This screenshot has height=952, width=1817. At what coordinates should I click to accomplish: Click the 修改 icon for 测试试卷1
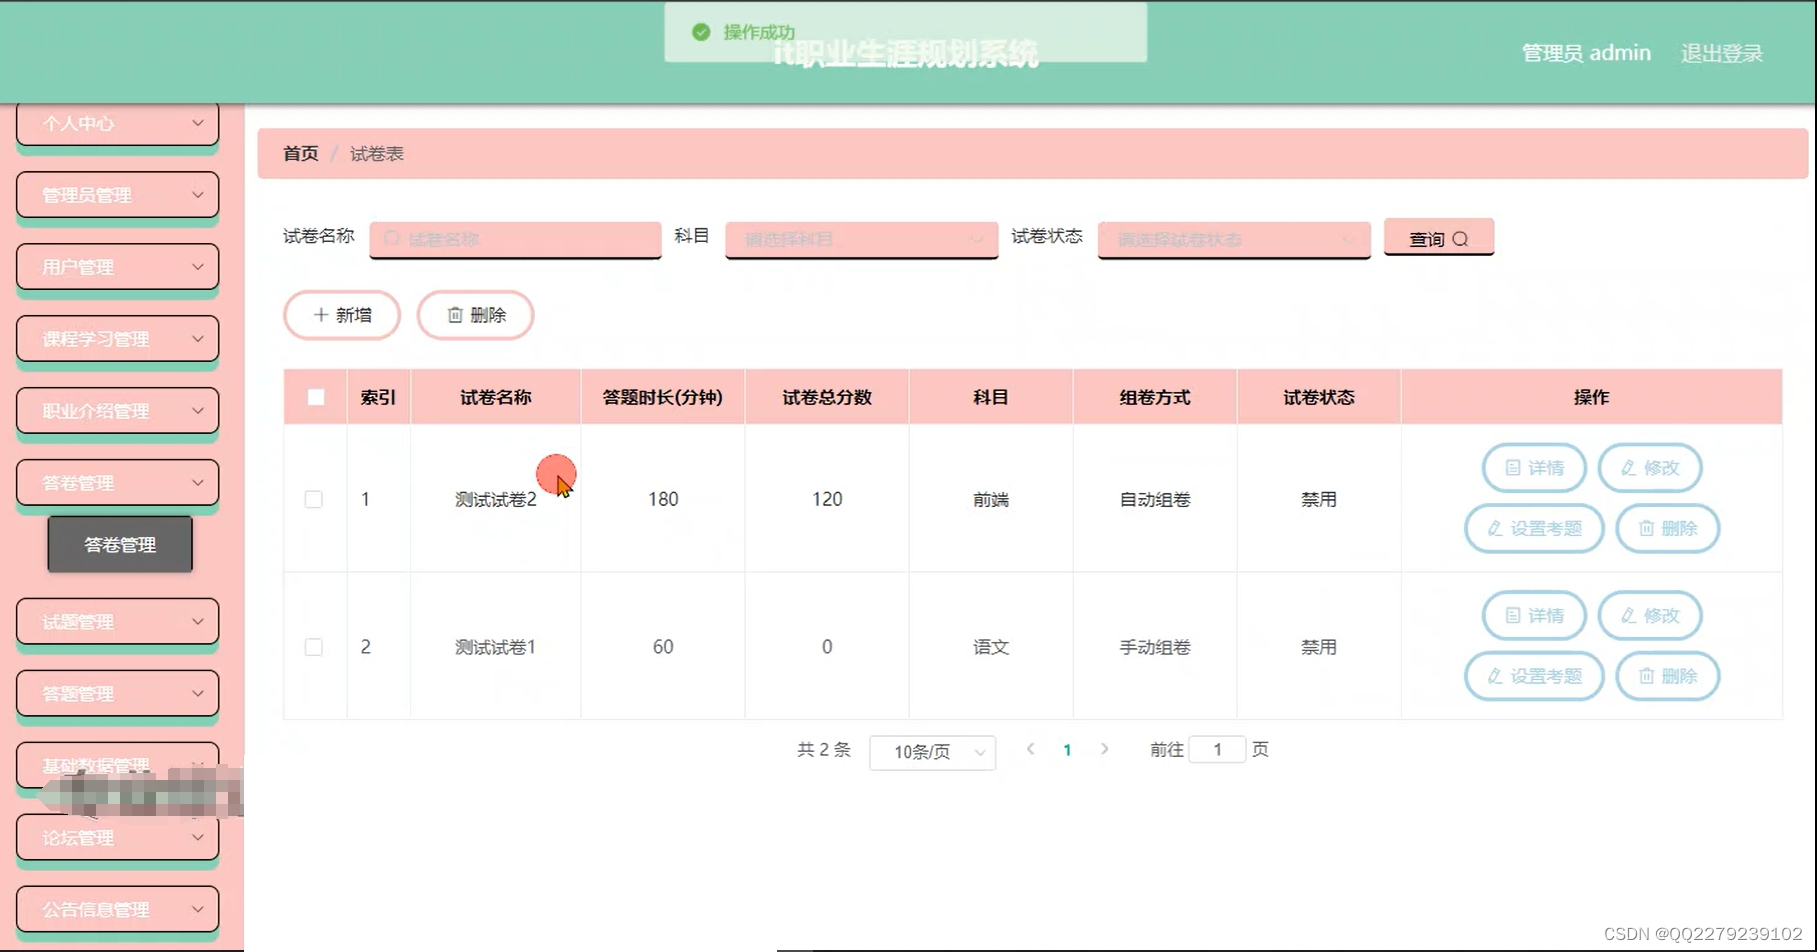1649,615
